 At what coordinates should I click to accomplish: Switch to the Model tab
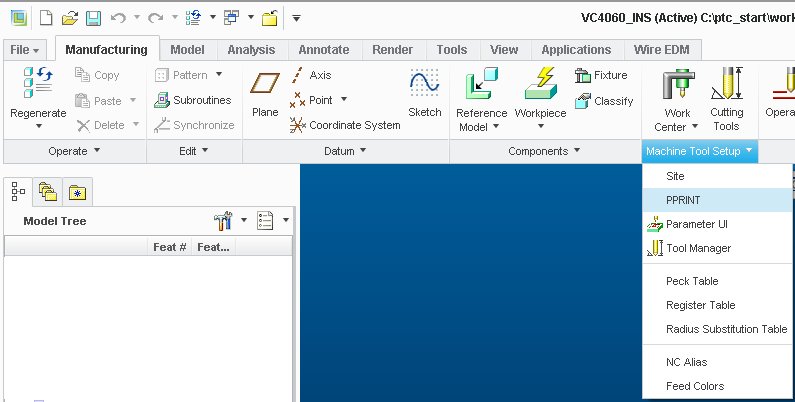pyautogui.click(x=187, y=50)
